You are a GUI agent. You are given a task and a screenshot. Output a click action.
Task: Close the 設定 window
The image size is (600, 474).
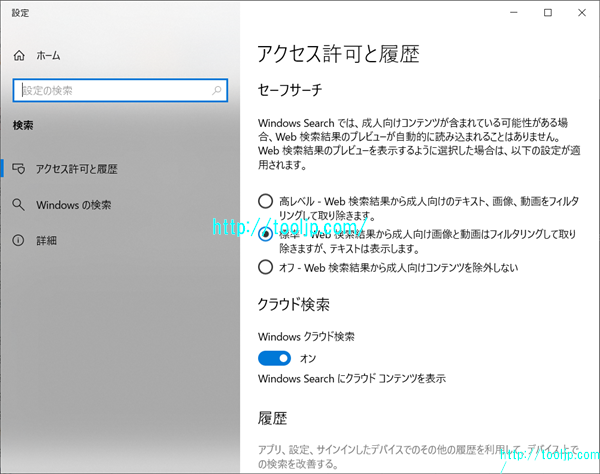(582, 13)
